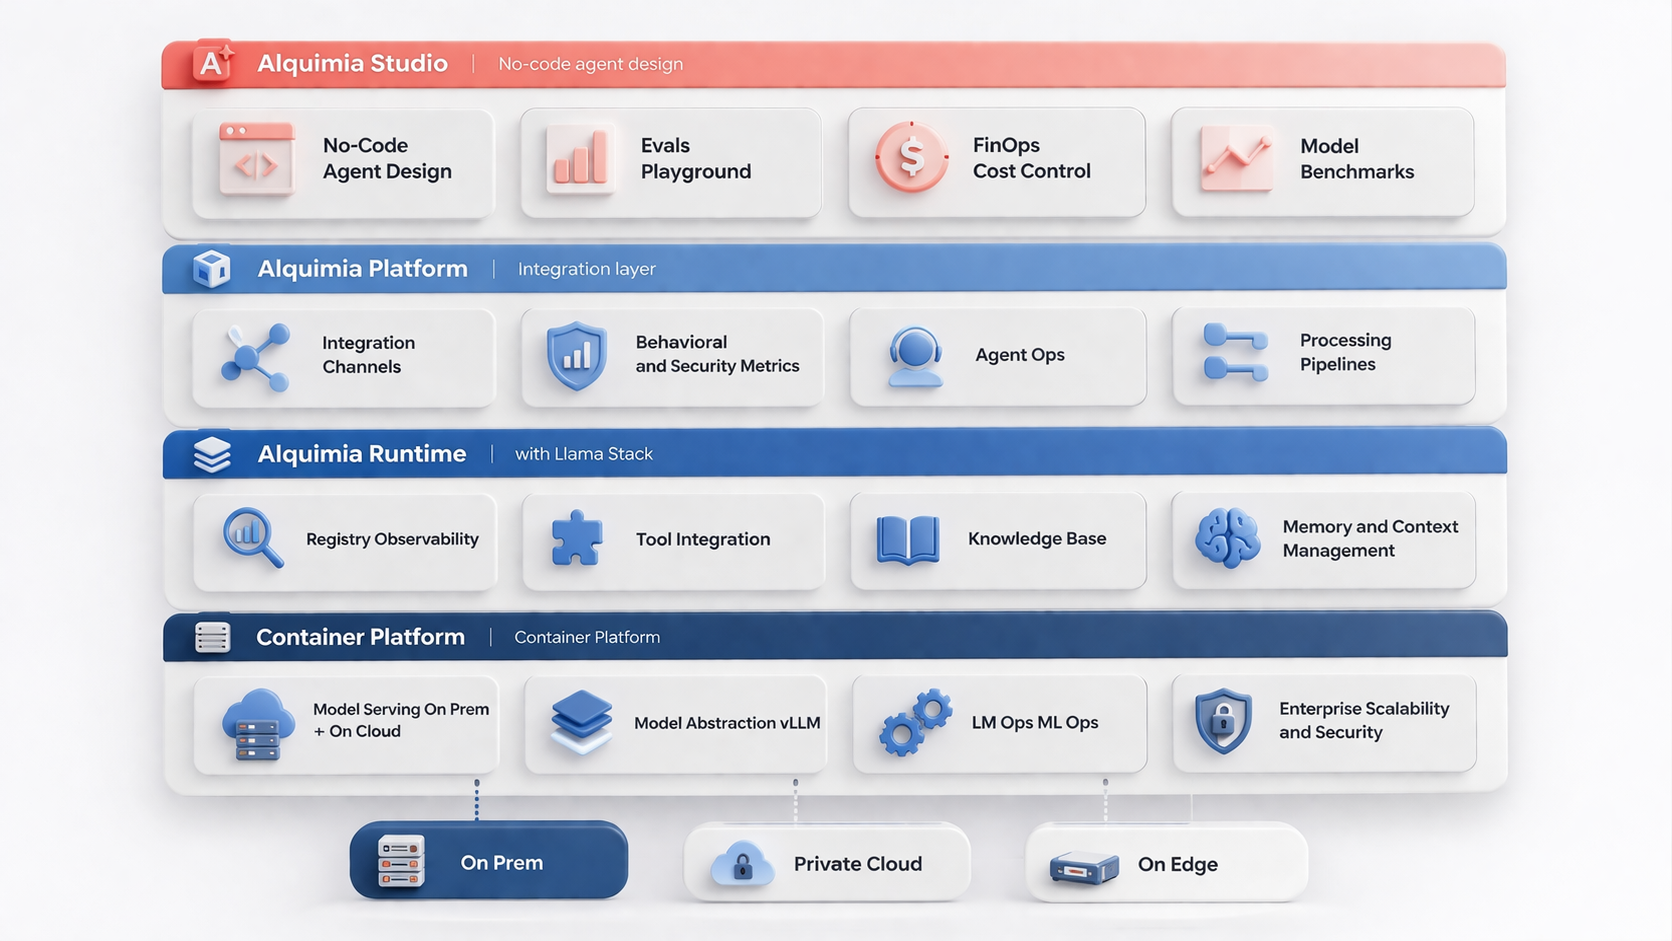Click the Evals Playground bar chart icon

pos(580,159)
